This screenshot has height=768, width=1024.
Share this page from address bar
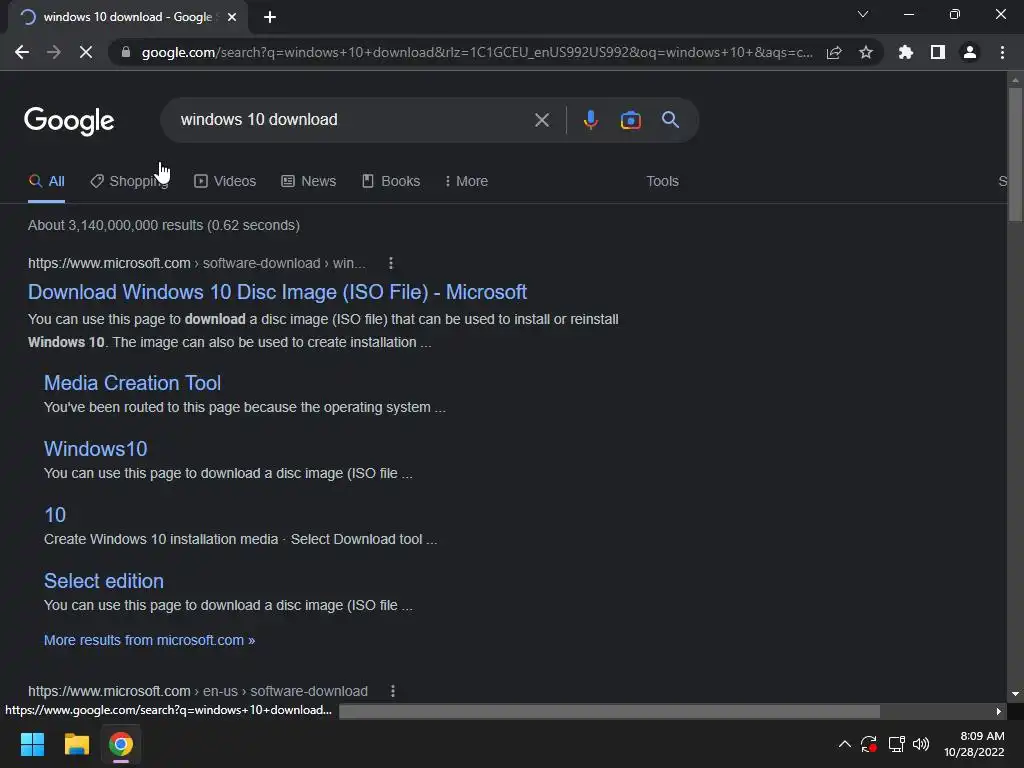pyautogui.click(x=834, y=52)
